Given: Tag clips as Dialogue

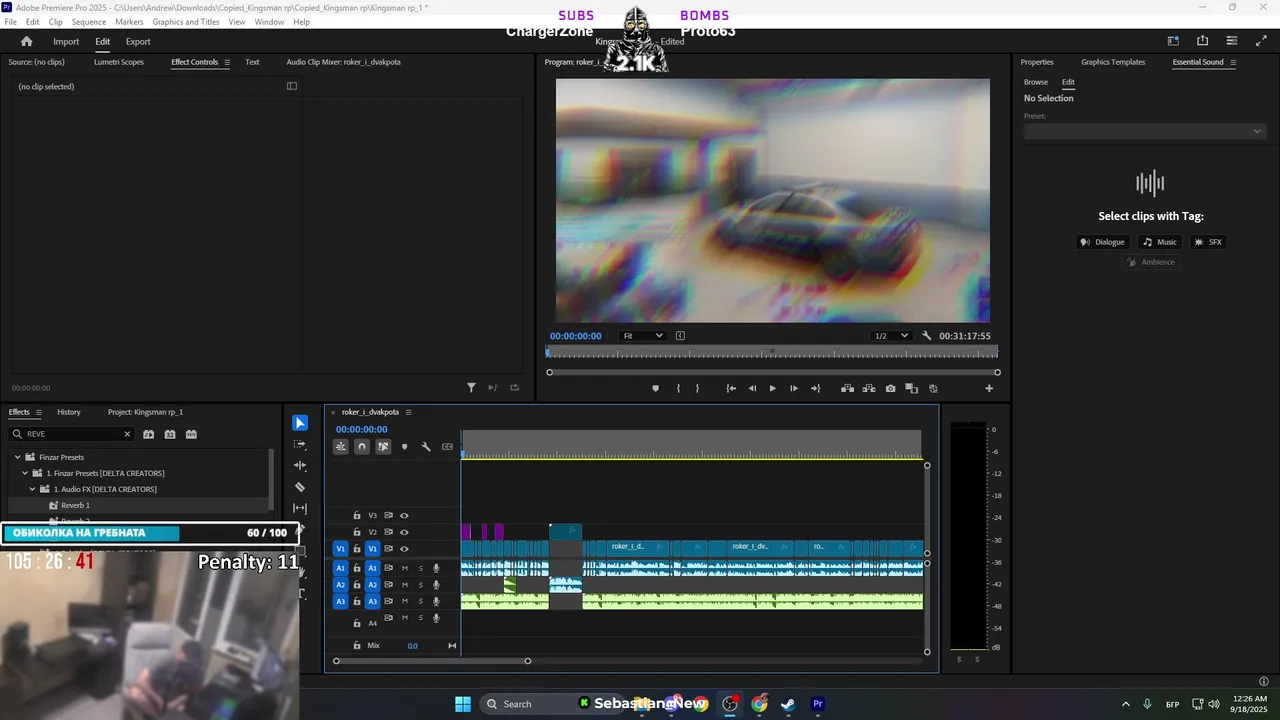Looking at the screenshot, I should point(1102,242).
